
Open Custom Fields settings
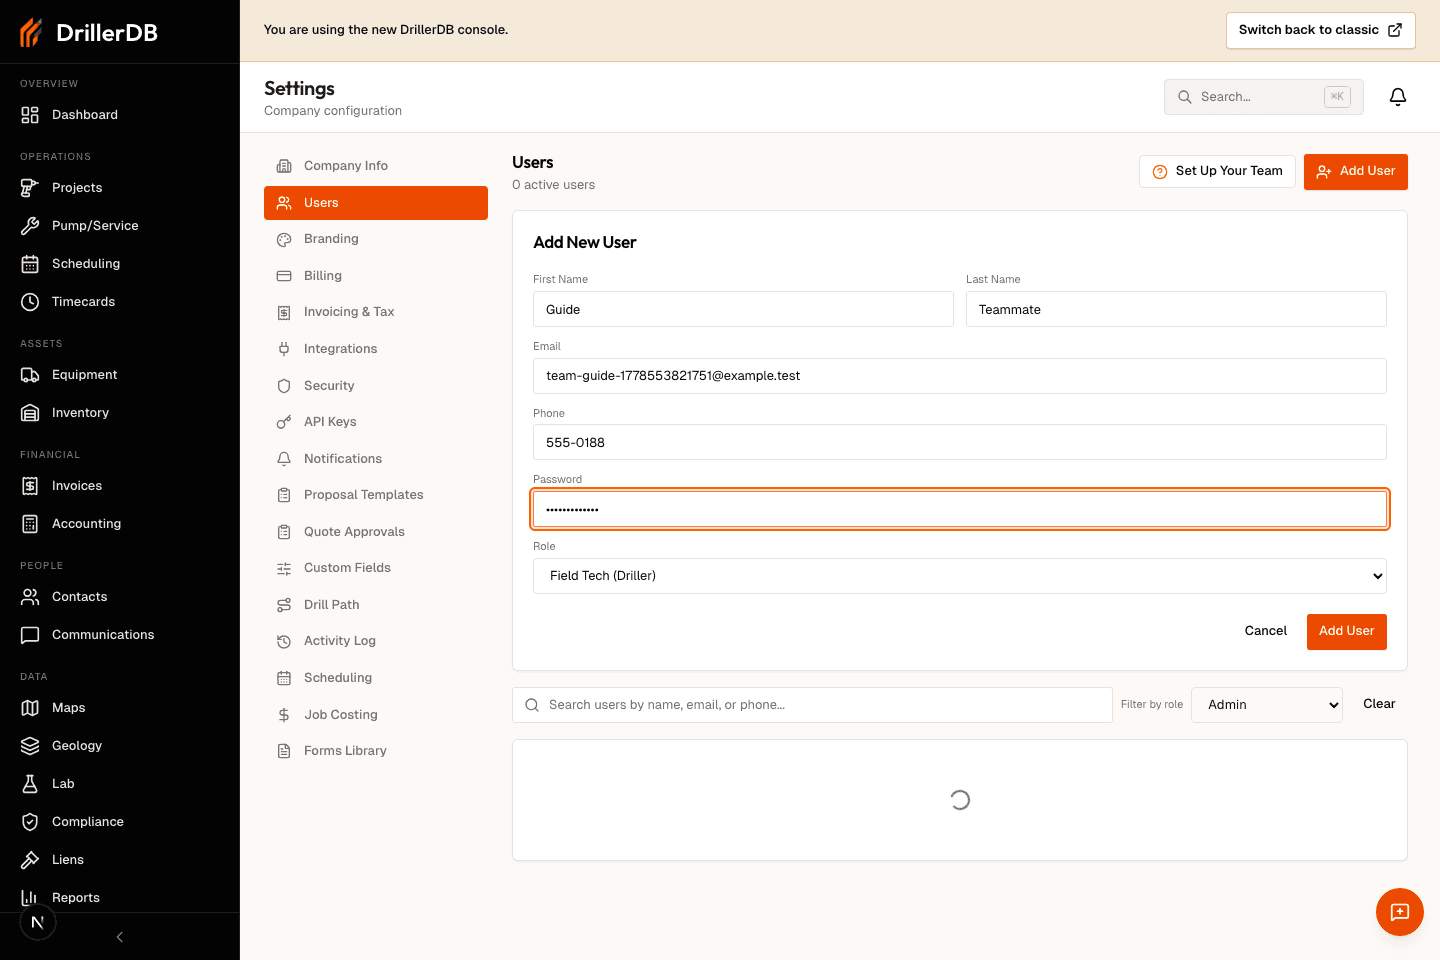(376, 568)
